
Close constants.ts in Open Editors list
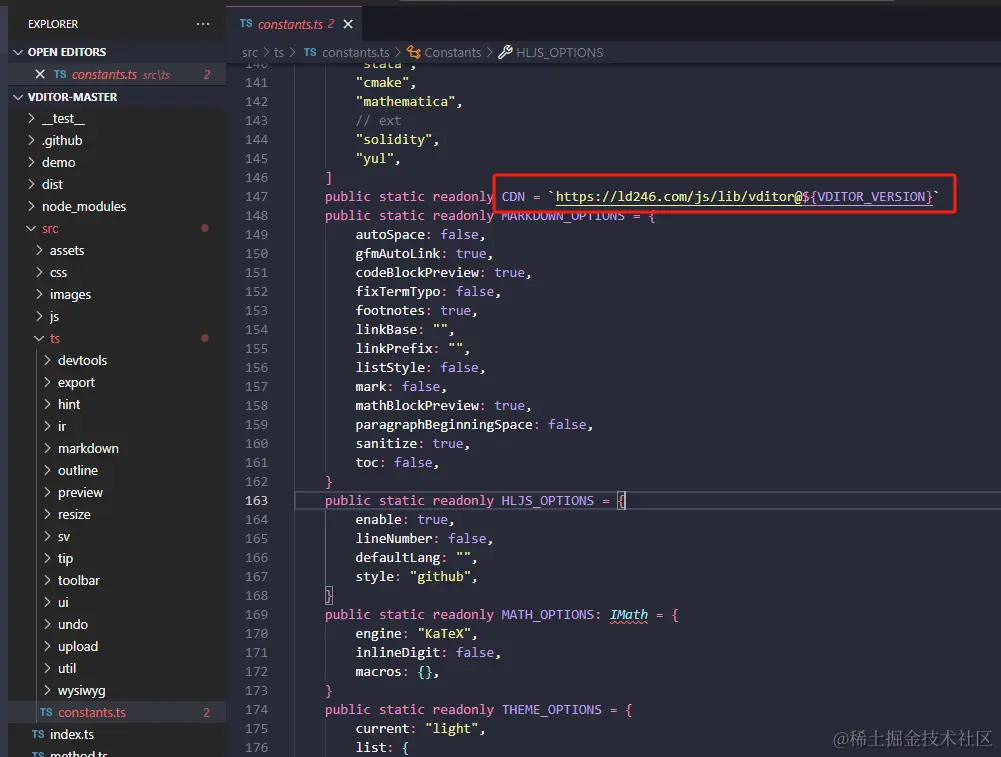coord(40,74)
